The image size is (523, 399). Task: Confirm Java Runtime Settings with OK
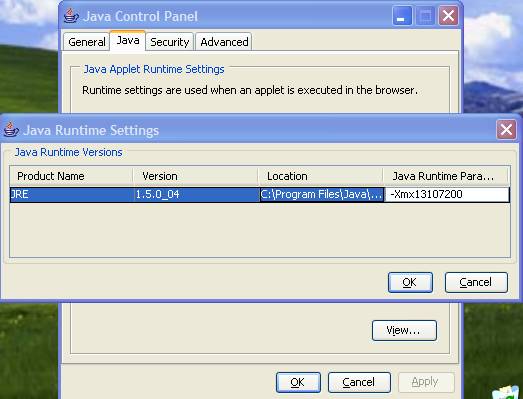click(x=410, y=282)
